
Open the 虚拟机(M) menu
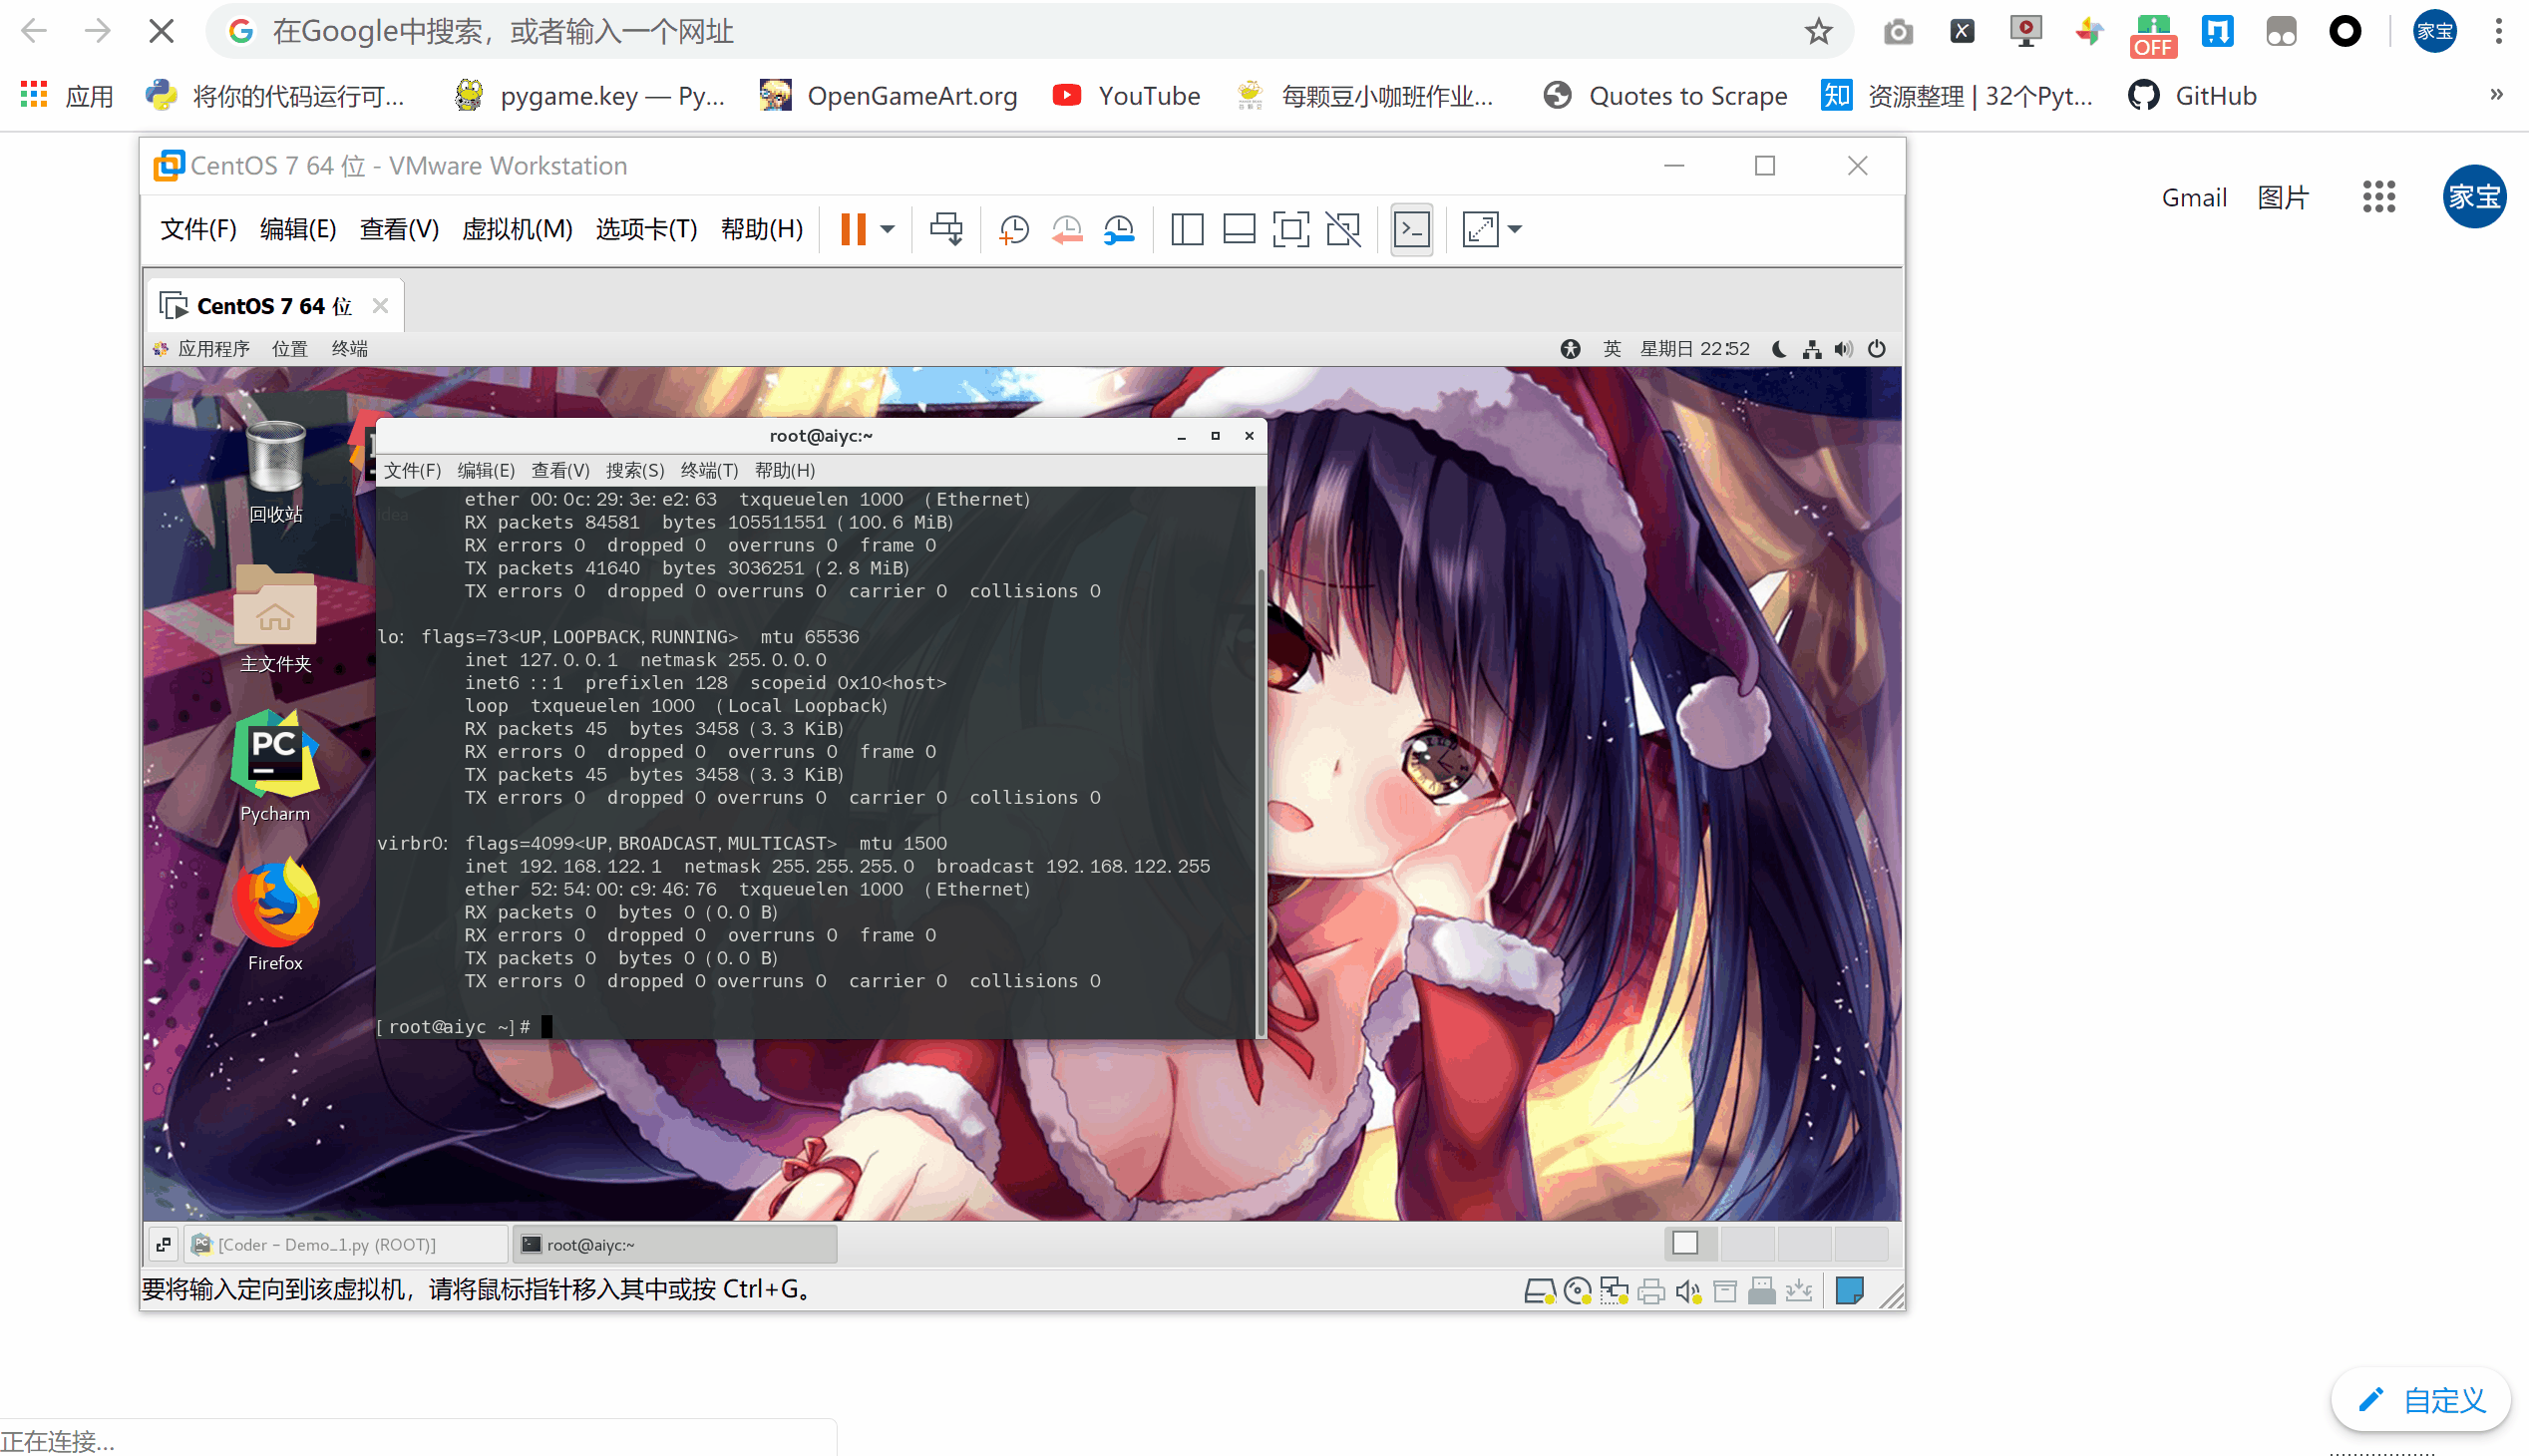(516, 229)
